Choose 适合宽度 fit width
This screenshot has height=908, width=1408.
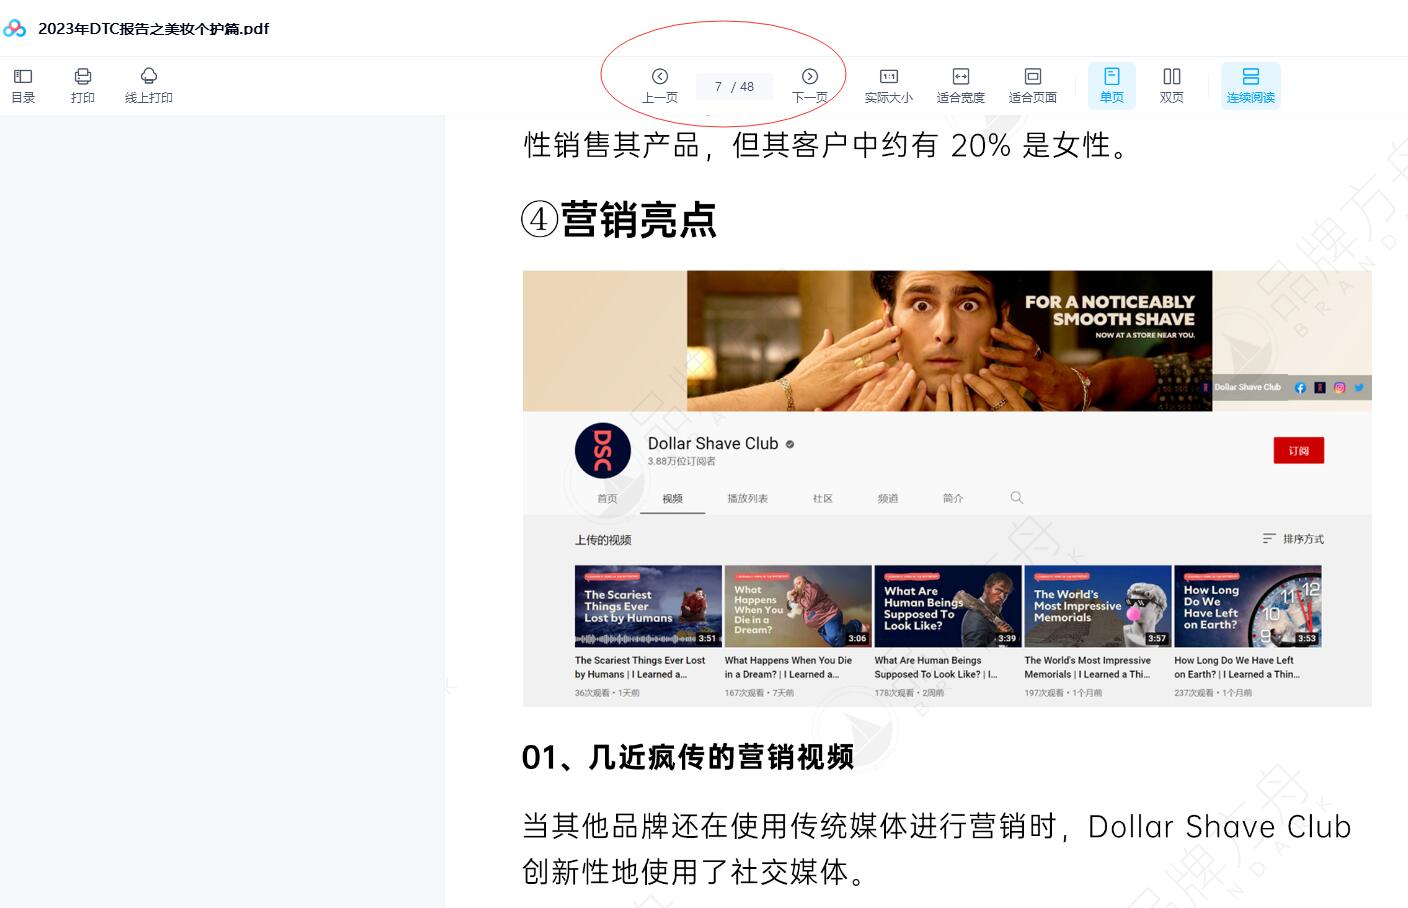pos(960,85)
